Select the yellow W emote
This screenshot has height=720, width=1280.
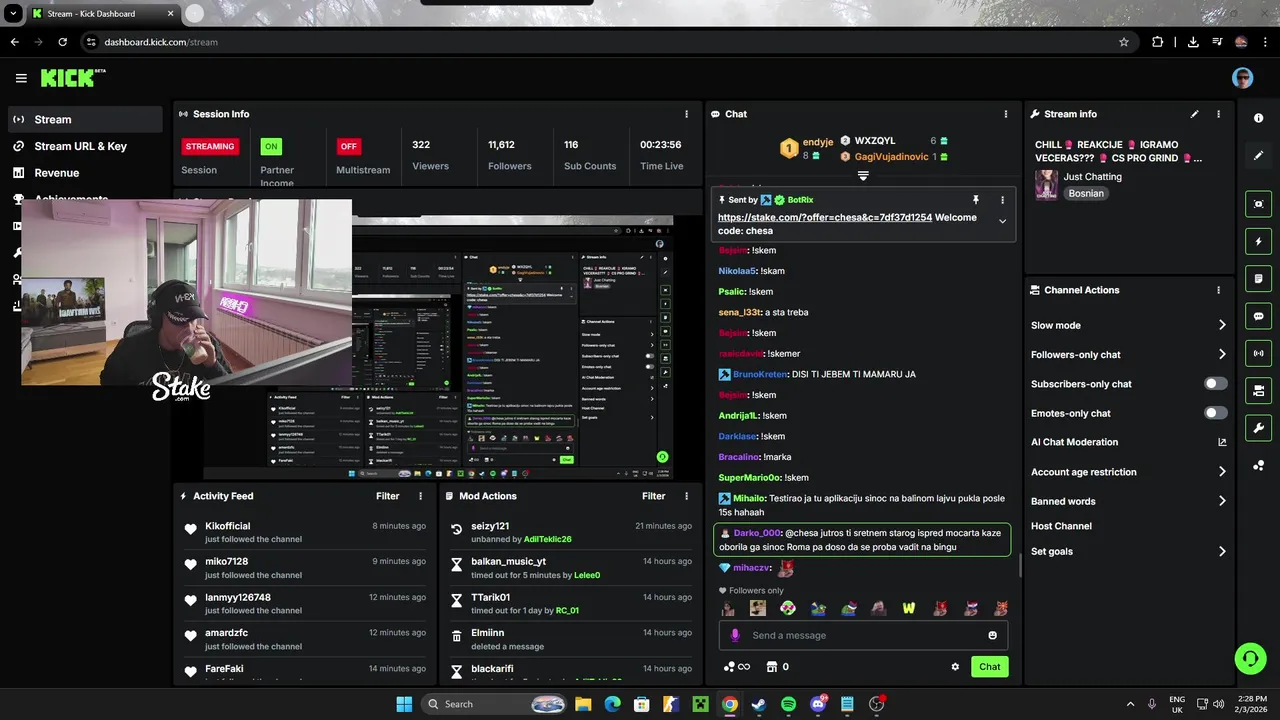(909, 608)
